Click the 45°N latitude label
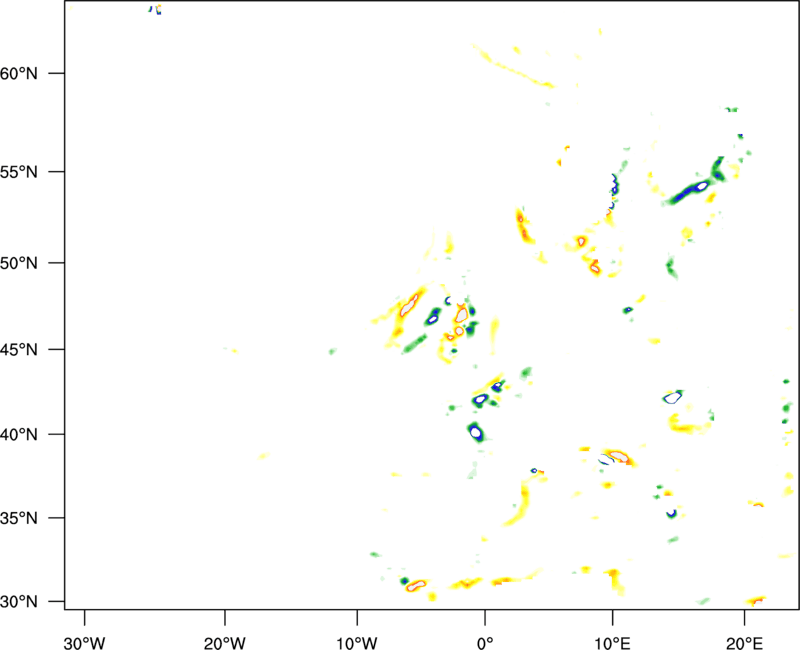 click(19, 350)
